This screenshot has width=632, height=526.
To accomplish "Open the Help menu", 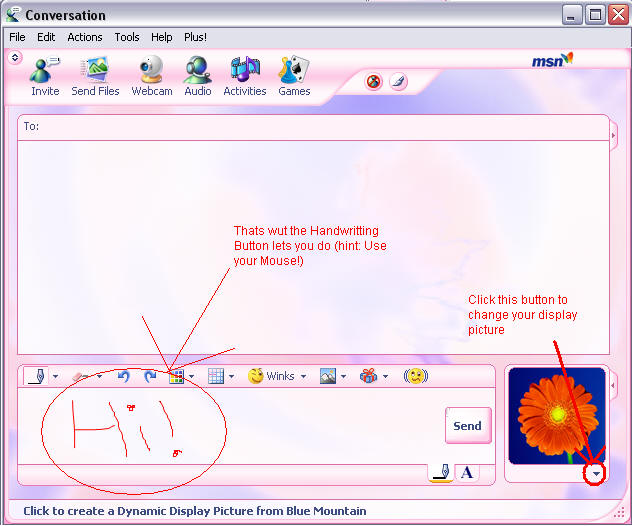I will click(x=162, y=37).
